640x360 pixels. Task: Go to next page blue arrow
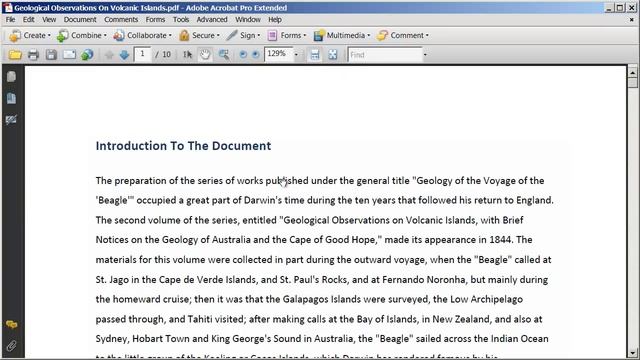point(124,55)
